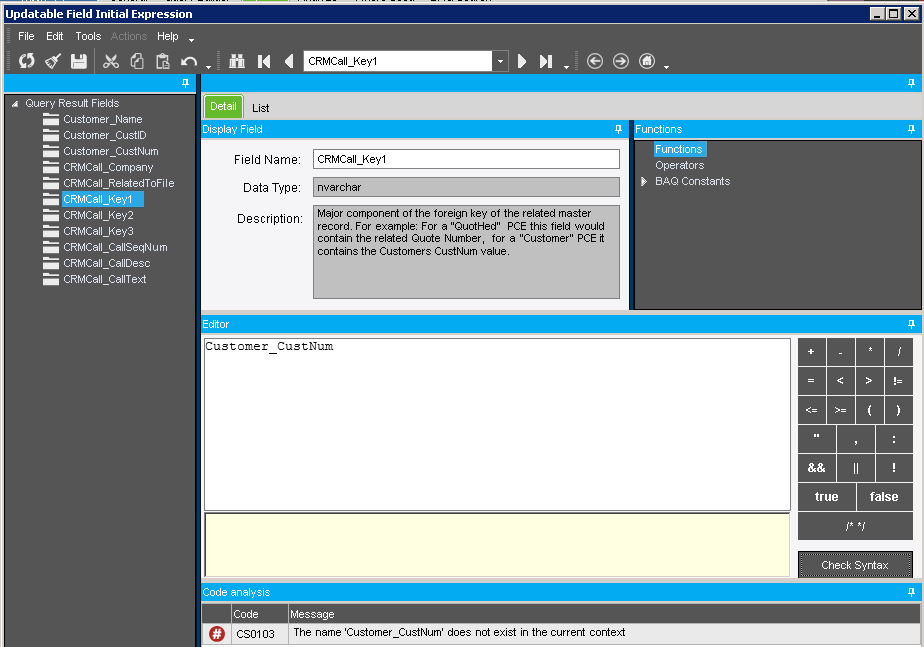Click the Cut scissors icon
The image size is (924, 647).
[111, 61]
